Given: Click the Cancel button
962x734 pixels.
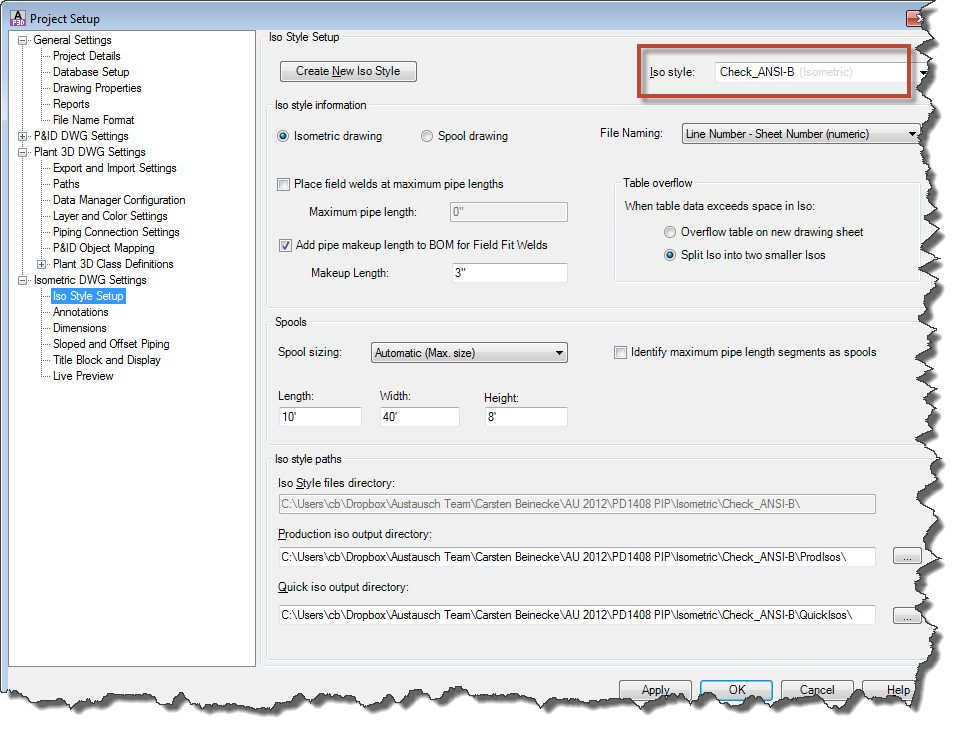Looking at the screenshot, I should coord(817,690).
